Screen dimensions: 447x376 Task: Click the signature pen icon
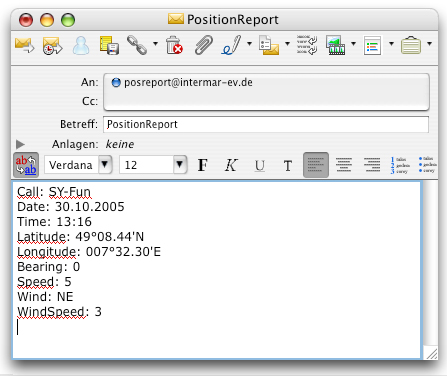point(231,45)
